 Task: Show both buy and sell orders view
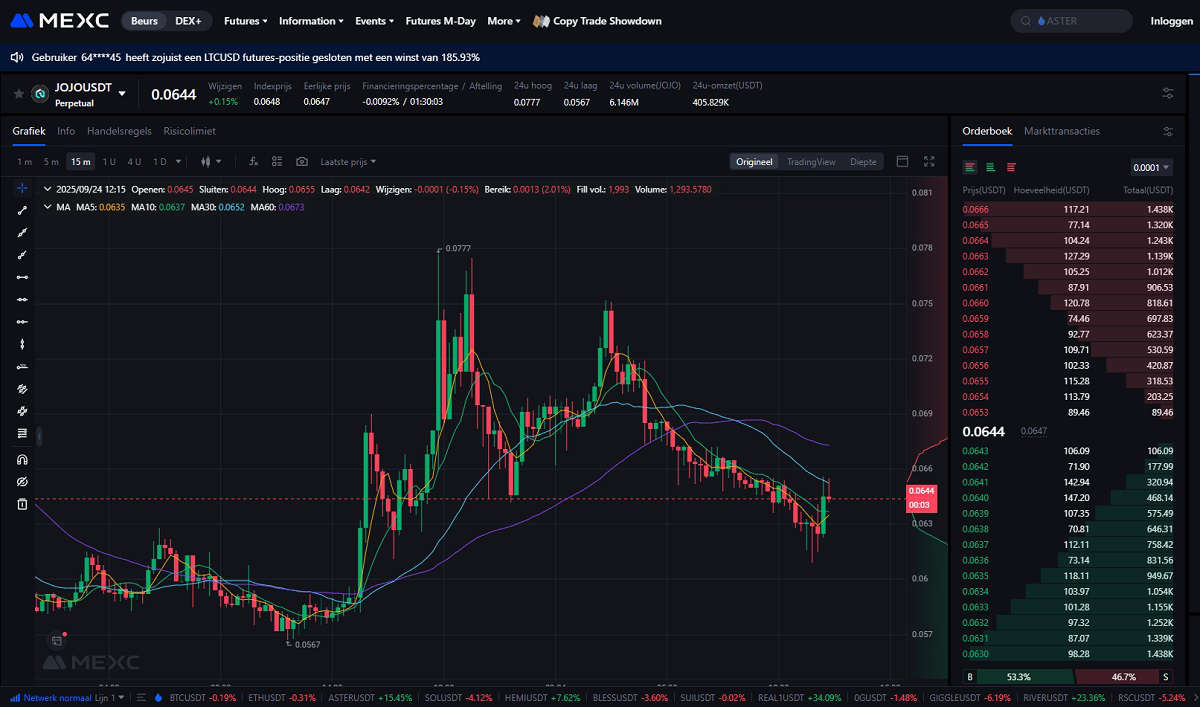pos(969,167)
